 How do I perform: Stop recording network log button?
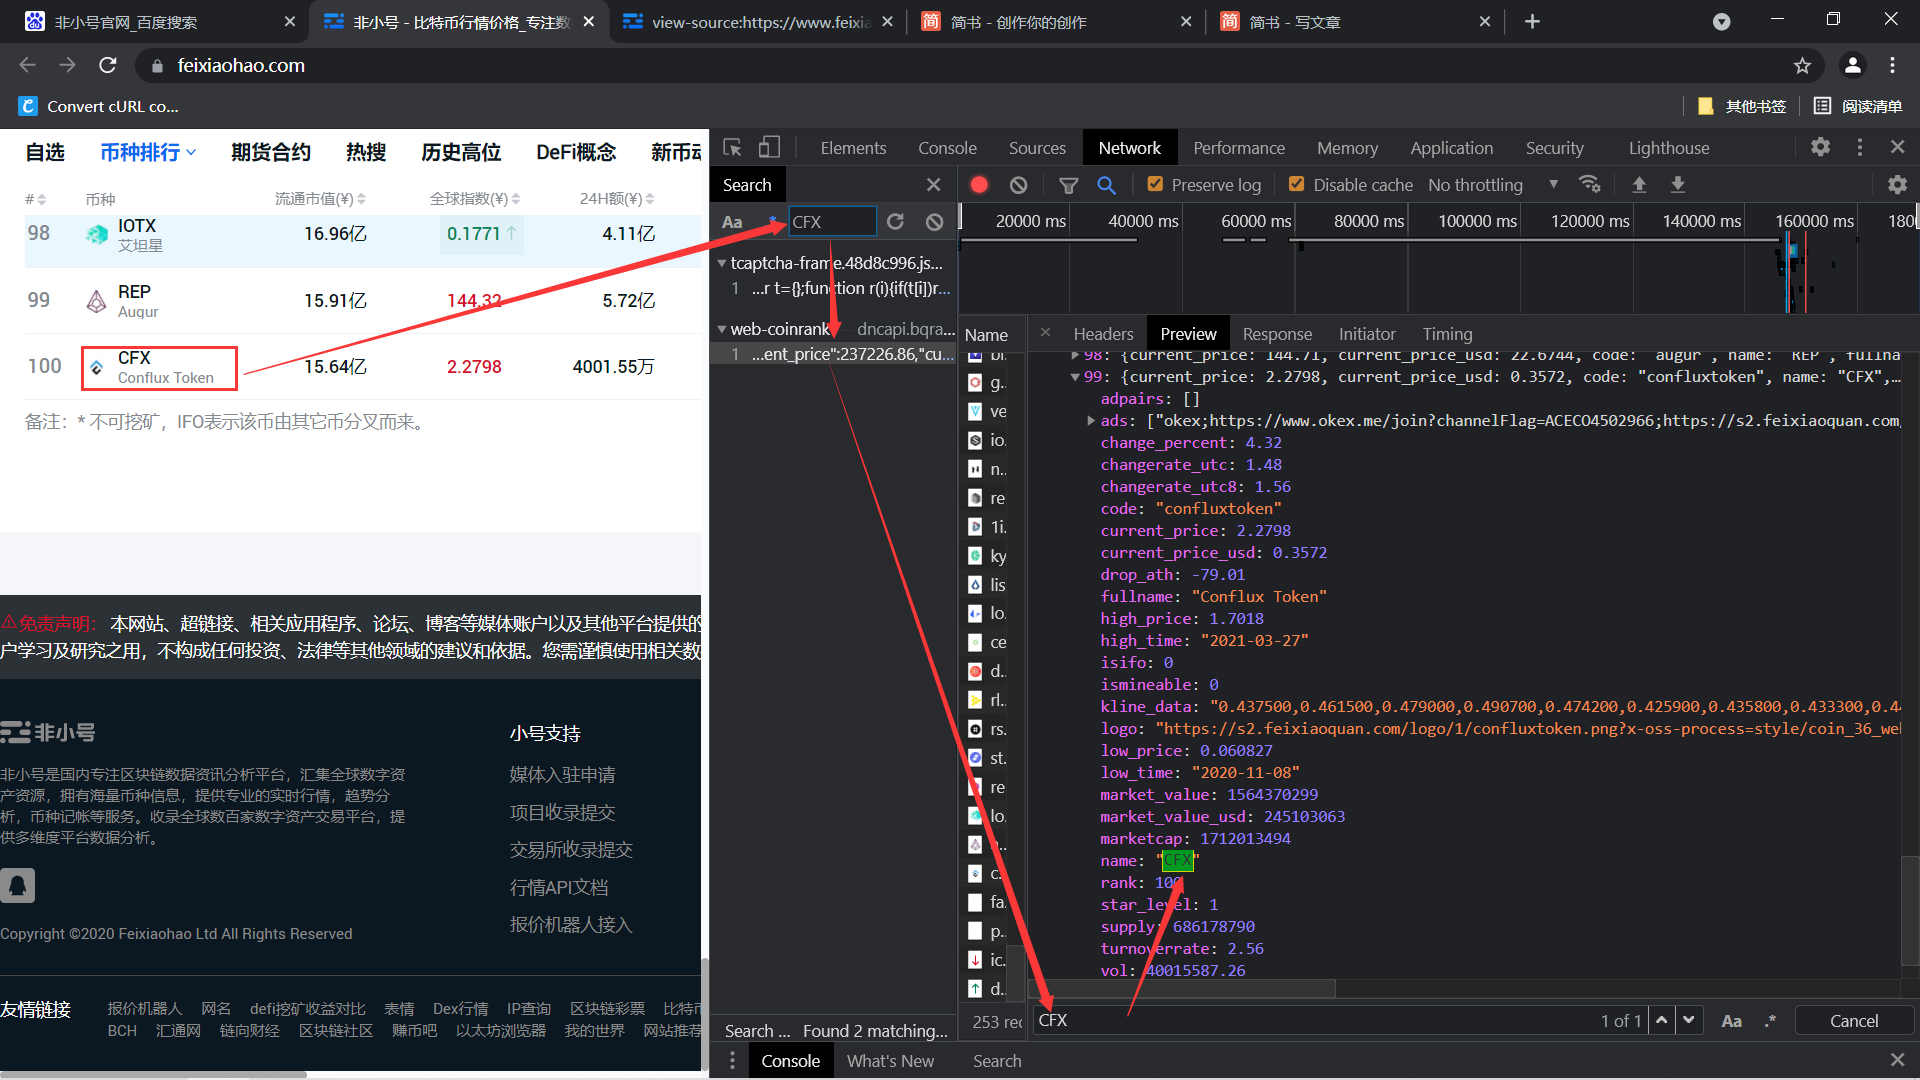979,185
